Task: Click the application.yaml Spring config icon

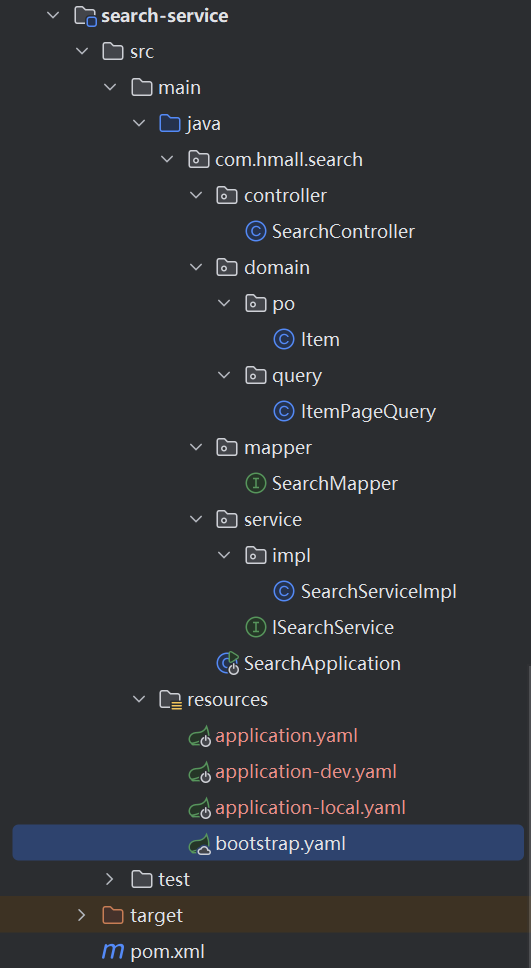Action: 200,736
